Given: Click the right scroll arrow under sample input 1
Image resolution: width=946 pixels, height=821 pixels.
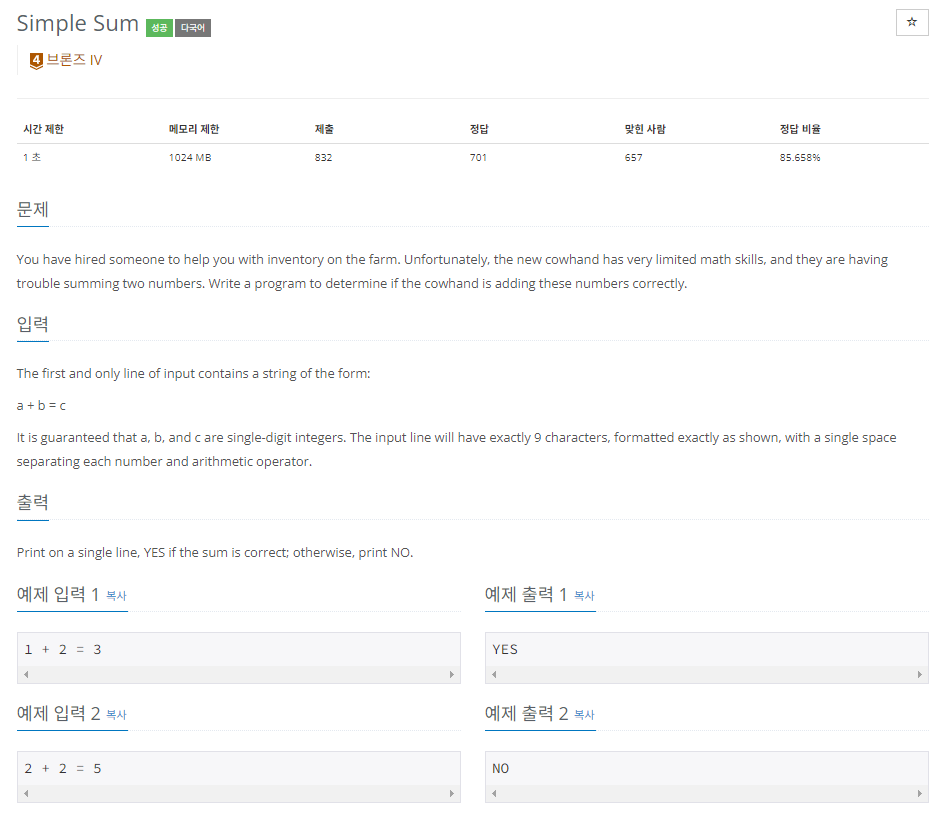Looking at the screenshot, I should (453, 673).
